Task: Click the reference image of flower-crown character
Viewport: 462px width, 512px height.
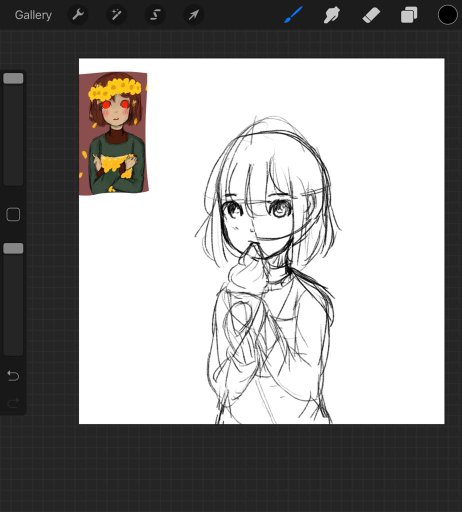Action: [113, 133]
